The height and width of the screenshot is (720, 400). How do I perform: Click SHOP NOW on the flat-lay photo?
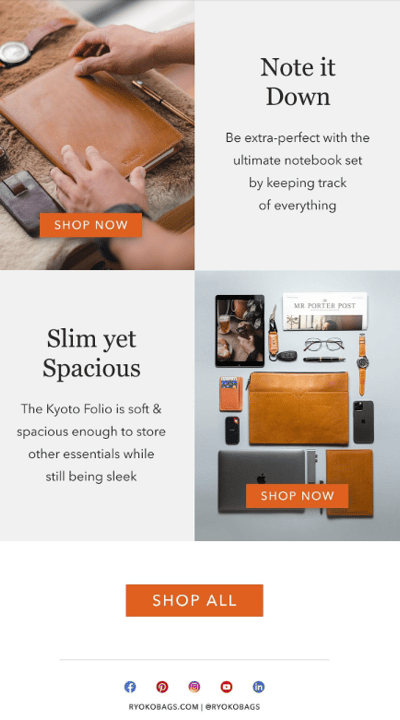pos(297,496)
